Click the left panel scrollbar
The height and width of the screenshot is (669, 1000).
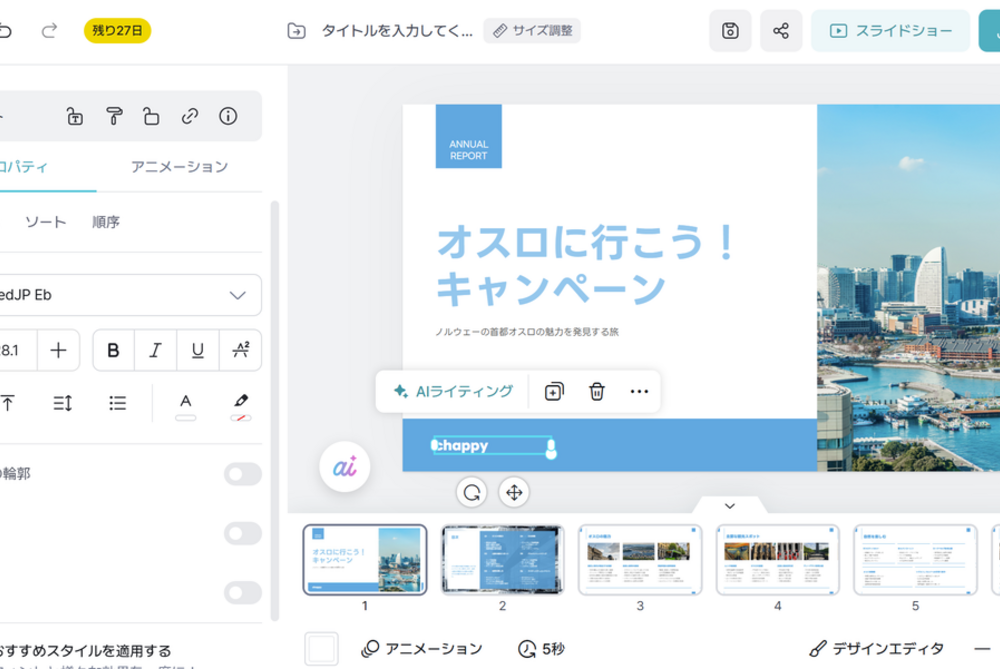(x=275, y=411)
